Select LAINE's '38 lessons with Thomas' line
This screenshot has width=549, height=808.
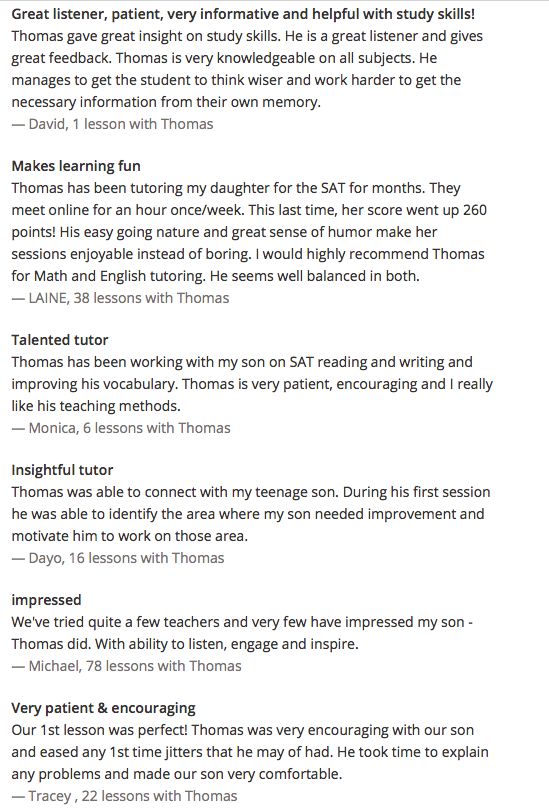(120, 298)
